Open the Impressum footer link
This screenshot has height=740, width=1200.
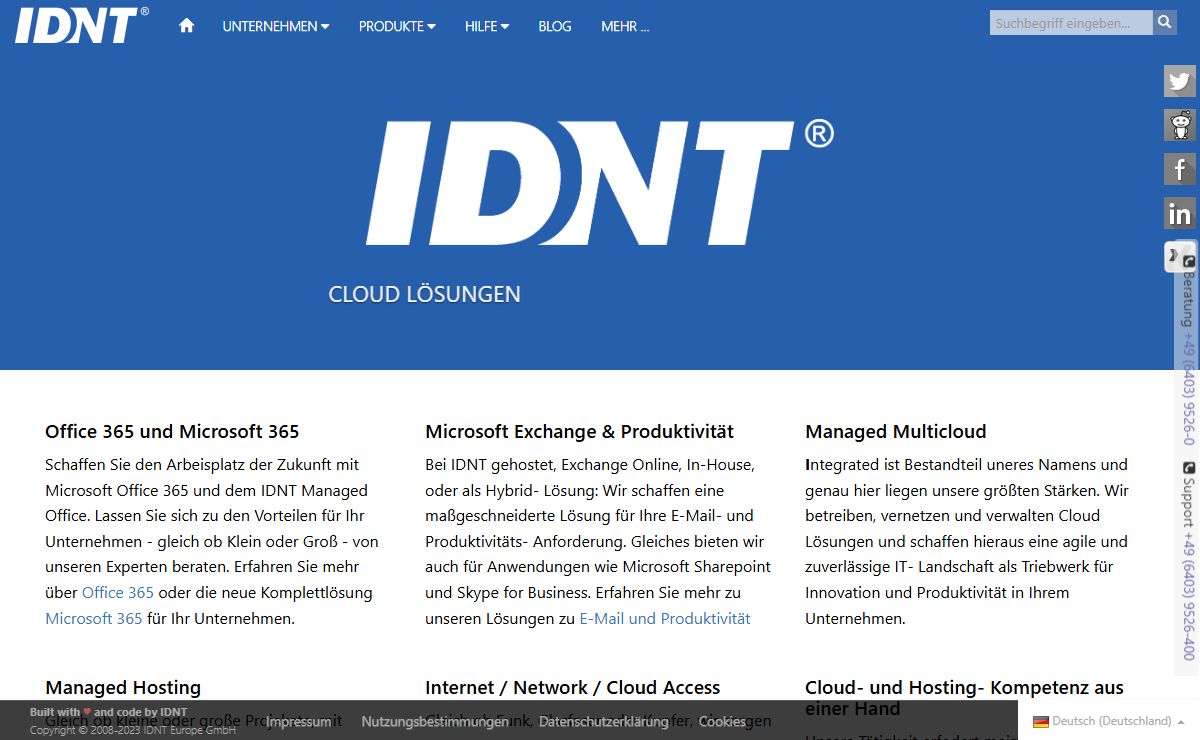[298, 721]
